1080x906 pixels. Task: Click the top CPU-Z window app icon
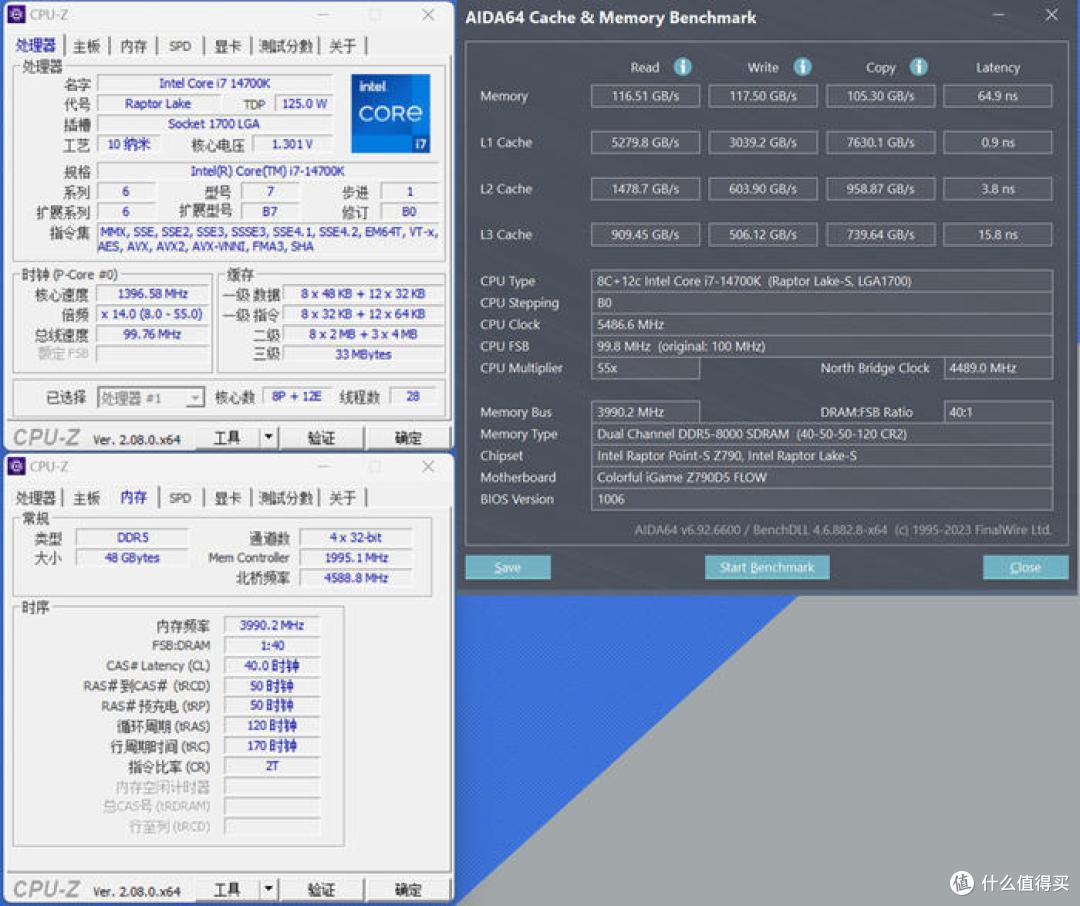[x=16, y=14]
